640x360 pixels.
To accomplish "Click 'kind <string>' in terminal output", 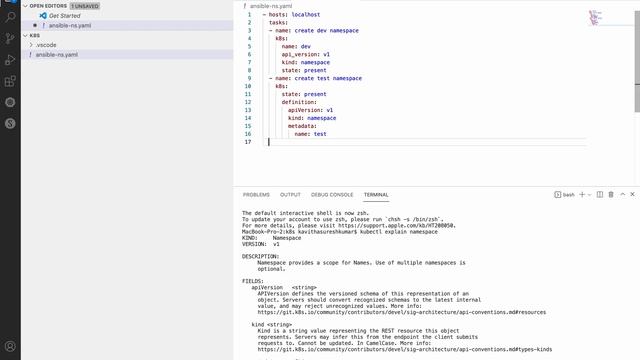I will [x=271, y=324].
